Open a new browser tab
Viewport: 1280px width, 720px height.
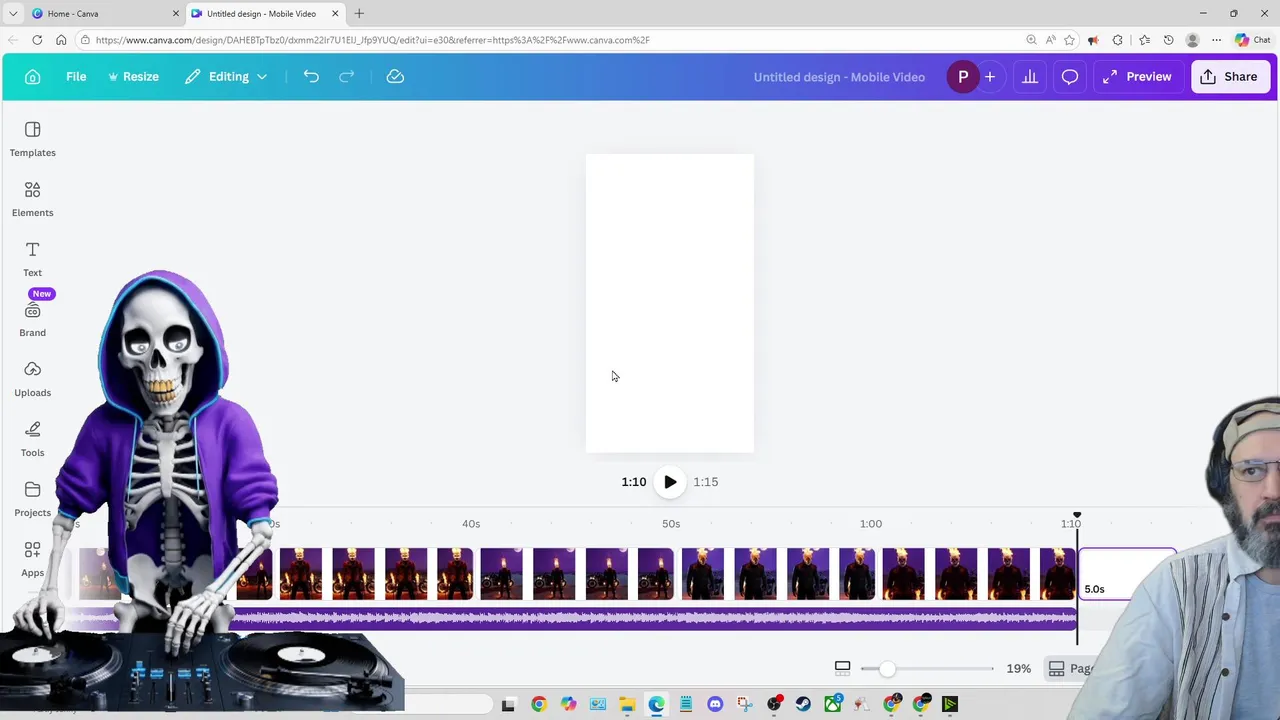(x=359, y=14)
